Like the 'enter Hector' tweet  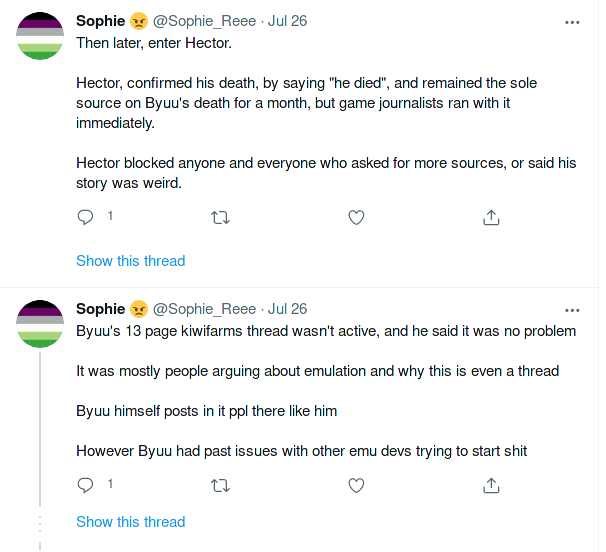point(356,217)
